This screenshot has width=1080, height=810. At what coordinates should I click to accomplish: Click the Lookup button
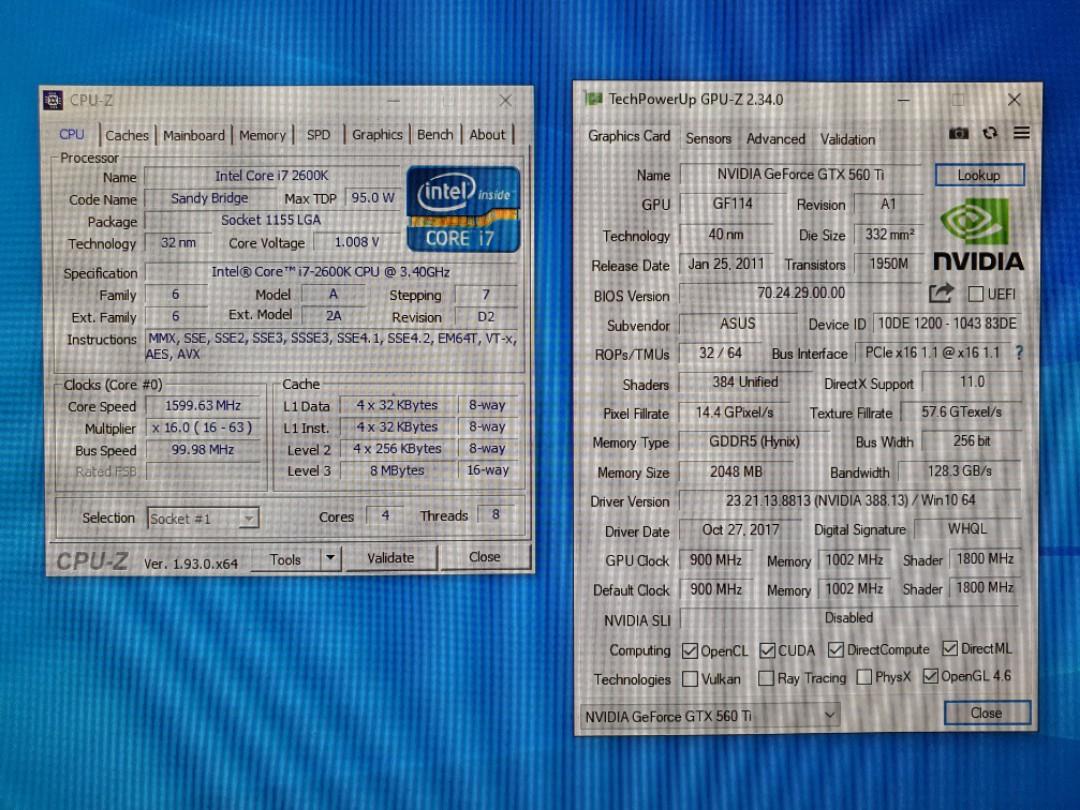click(979, 175)
